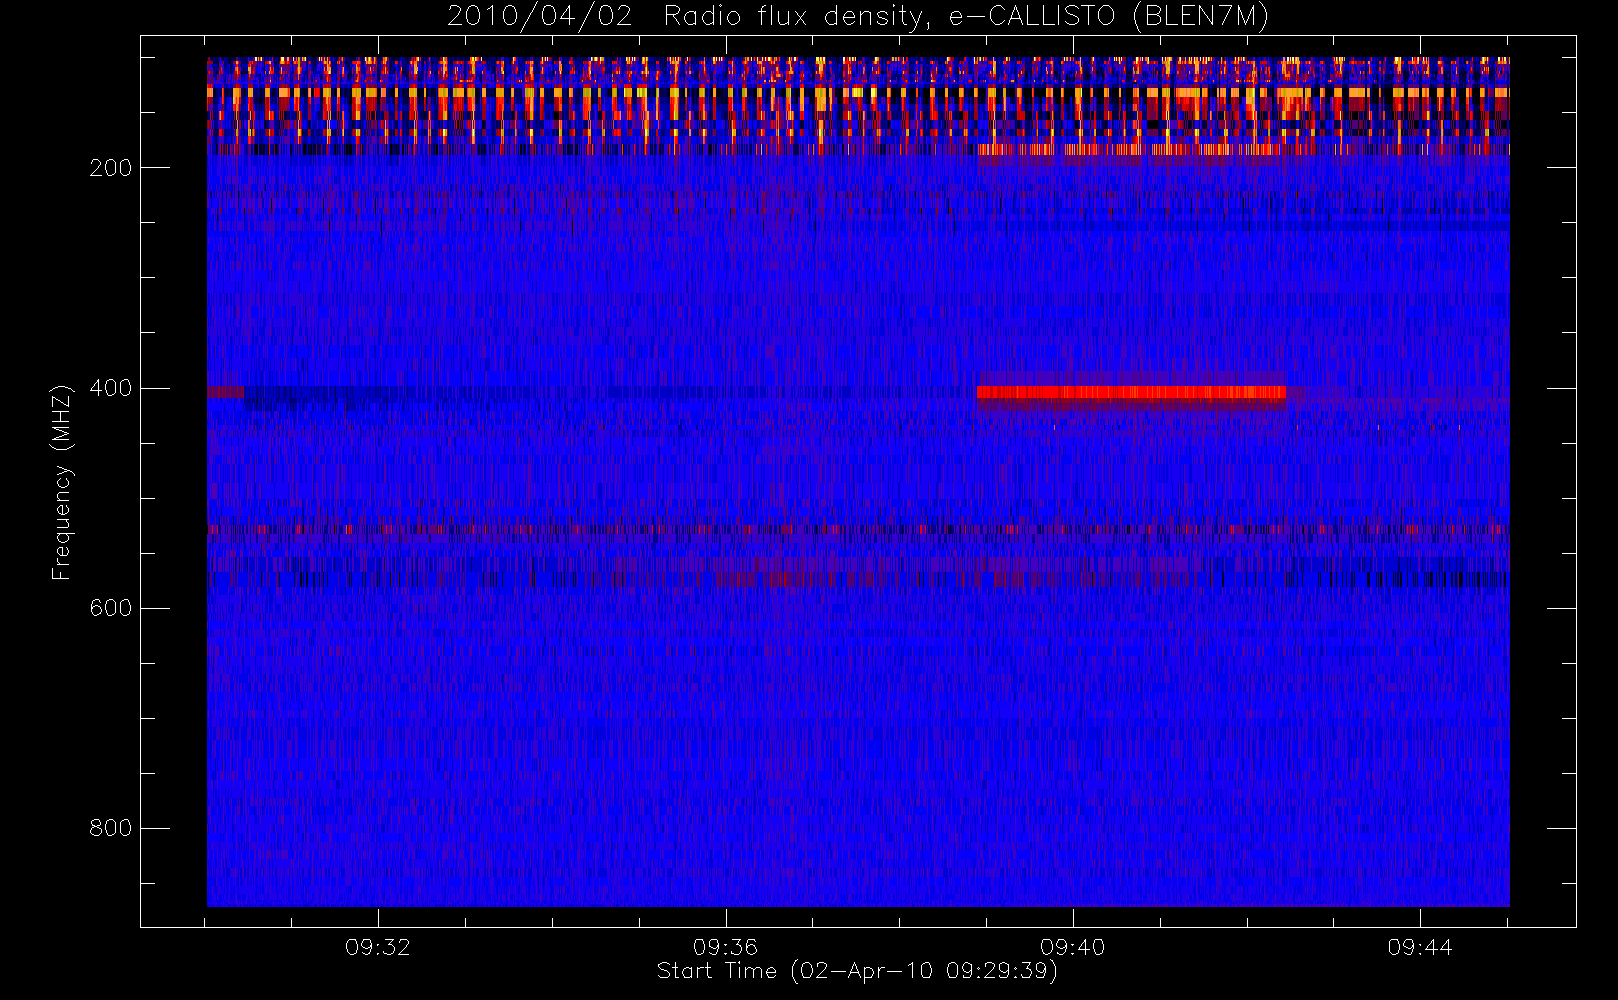
Task: Click the 800 frequency axis label
Action: coord(110,828)
